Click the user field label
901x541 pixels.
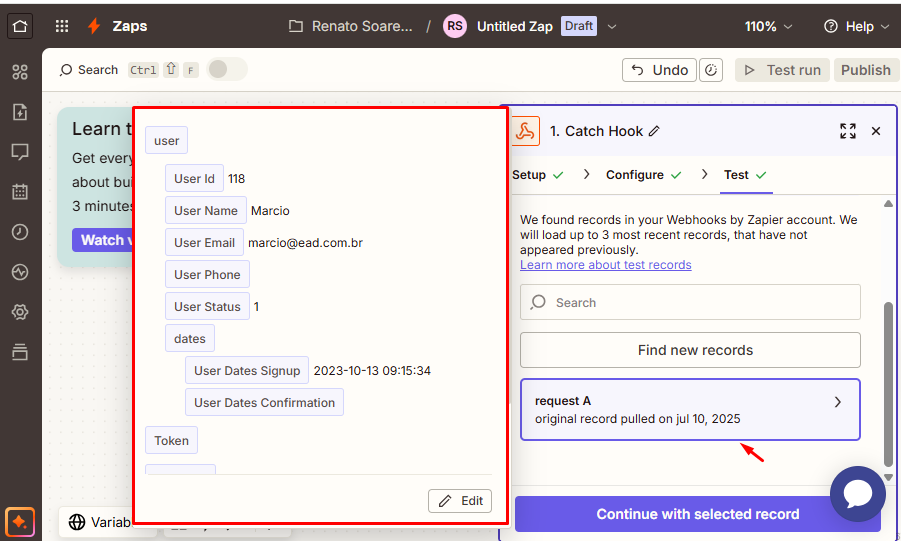click(167, 140)
